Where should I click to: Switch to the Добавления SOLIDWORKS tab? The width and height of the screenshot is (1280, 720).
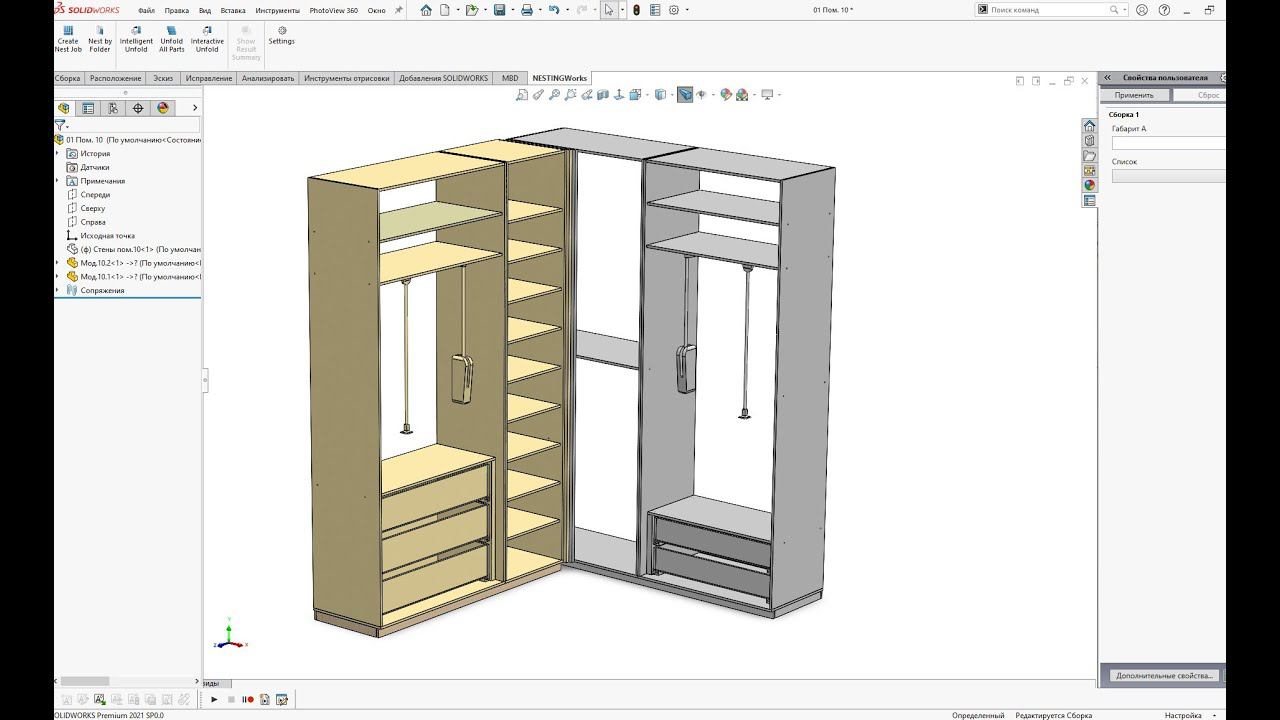pyautogui.click(x=444, y=78)
